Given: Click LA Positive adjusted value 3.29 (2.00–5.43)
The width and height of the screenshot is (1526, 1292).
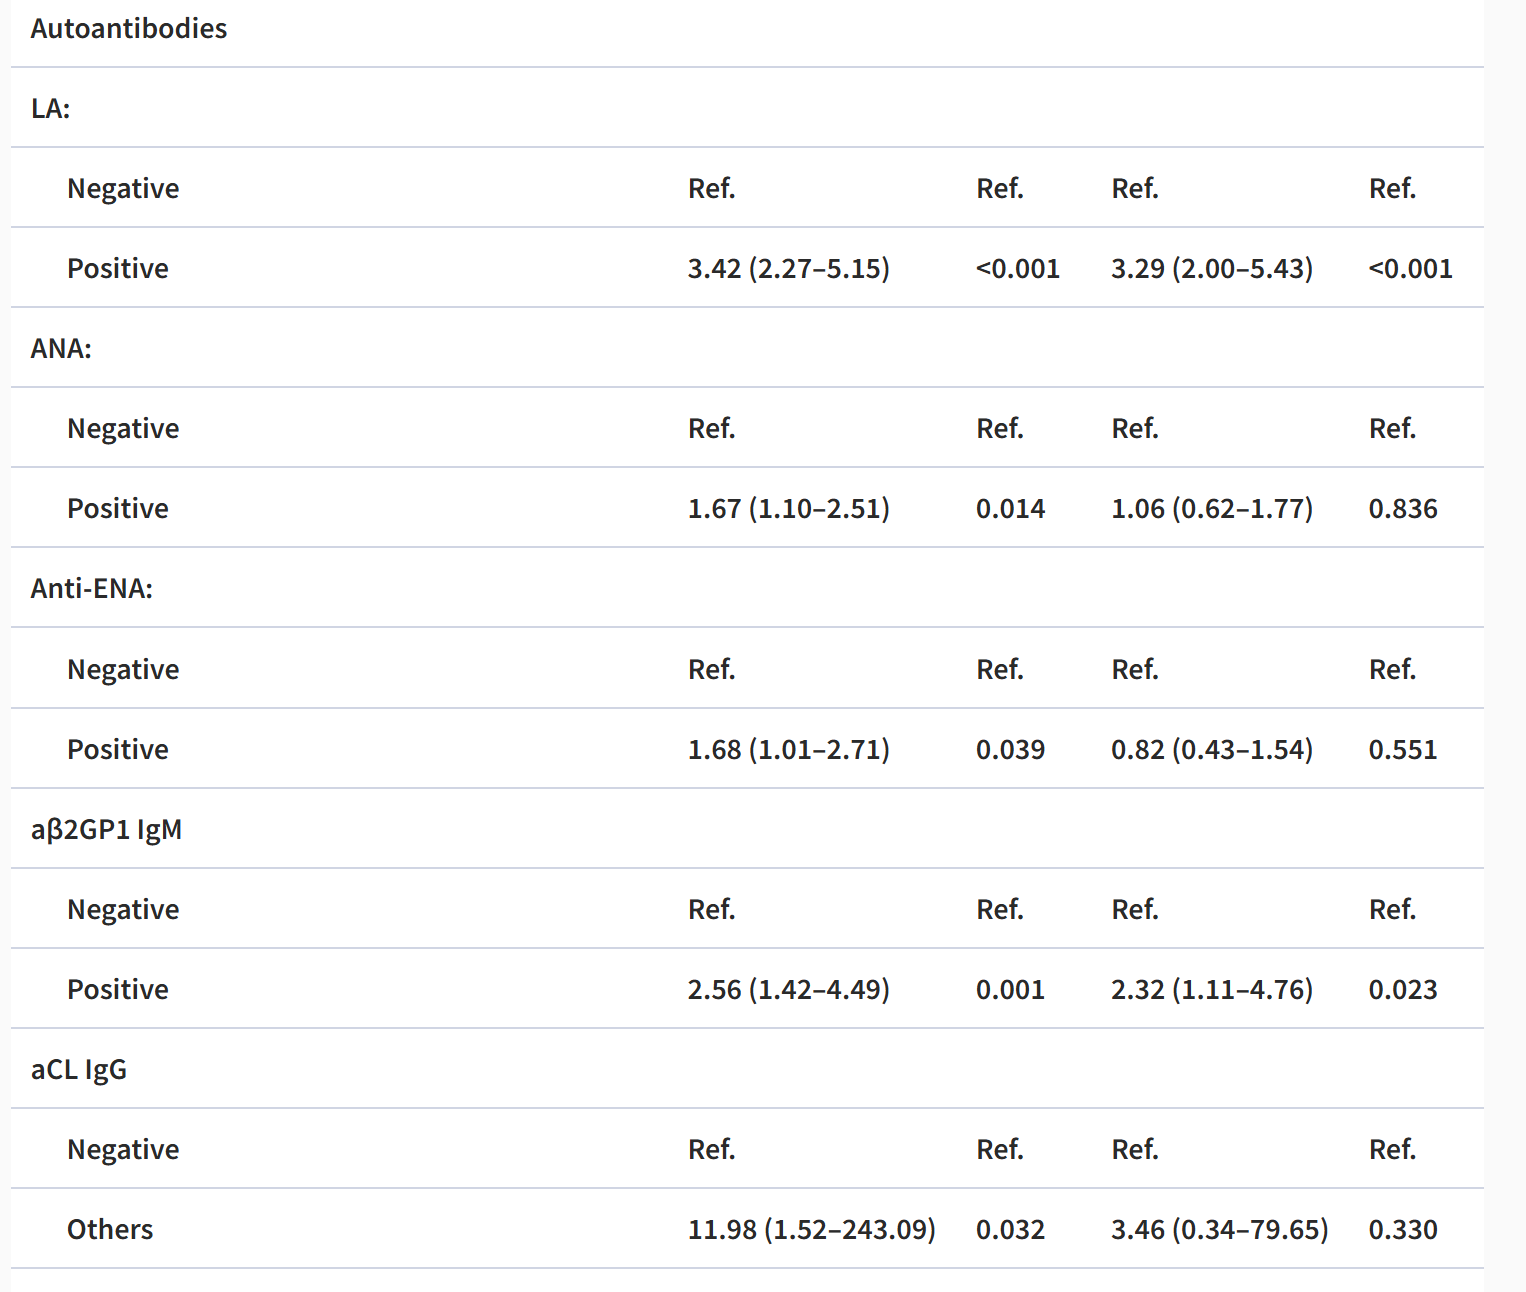Looking at the screenshot, I should coord(1212,268).
